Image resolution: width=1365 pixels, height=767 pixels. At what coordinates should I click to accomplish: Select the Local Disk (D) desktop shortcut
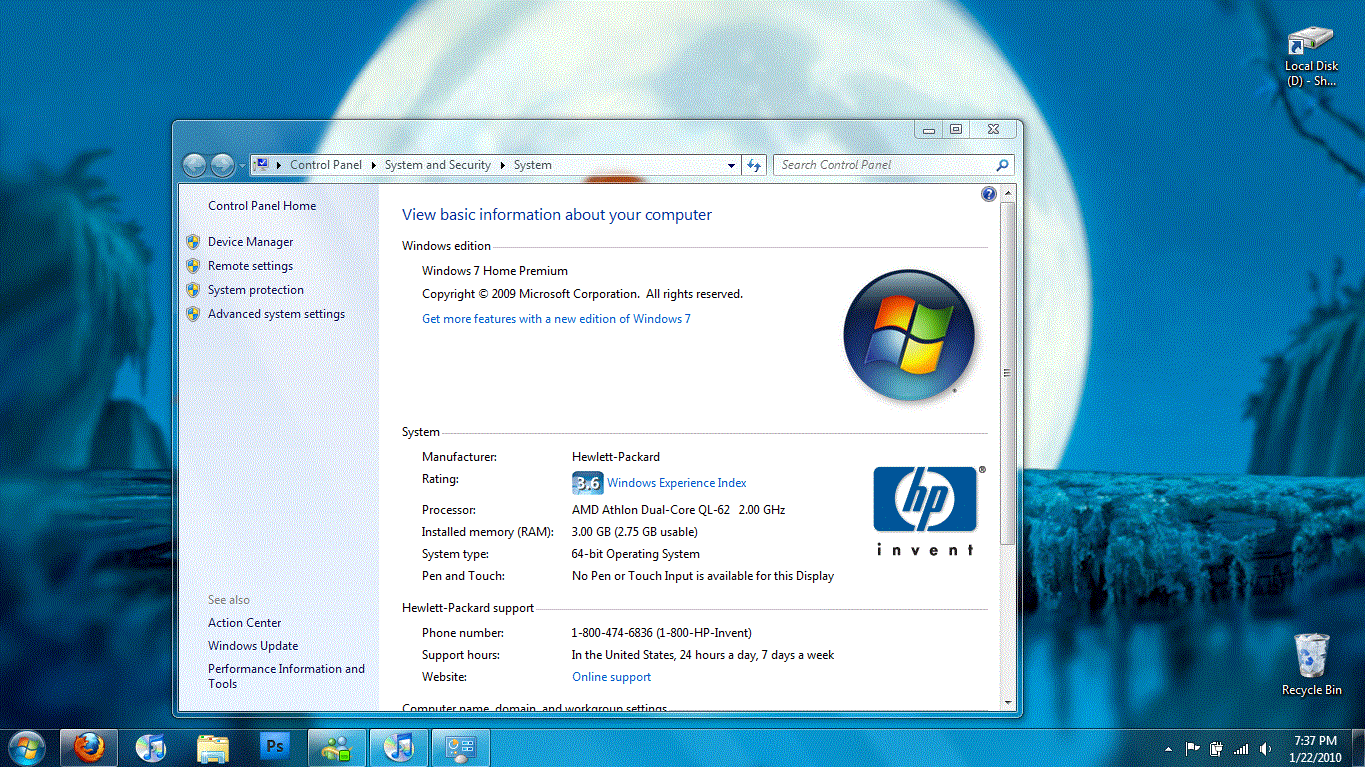click(x=1311, y=56)
